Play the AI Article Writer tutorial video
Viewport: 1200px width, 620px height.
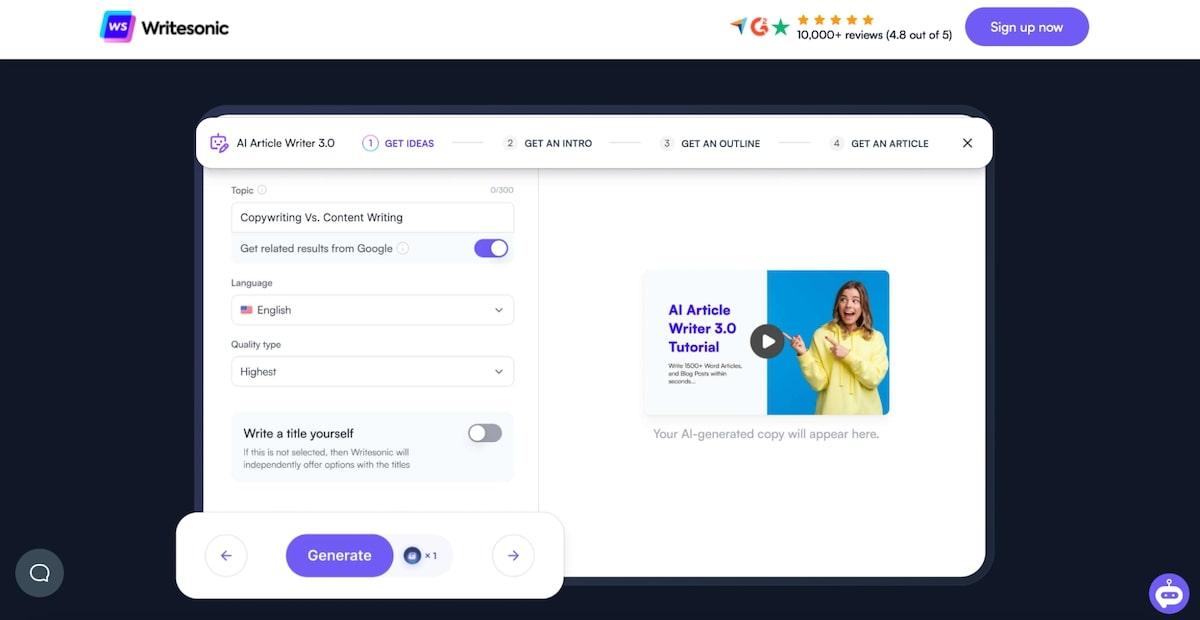coord(767,342)
